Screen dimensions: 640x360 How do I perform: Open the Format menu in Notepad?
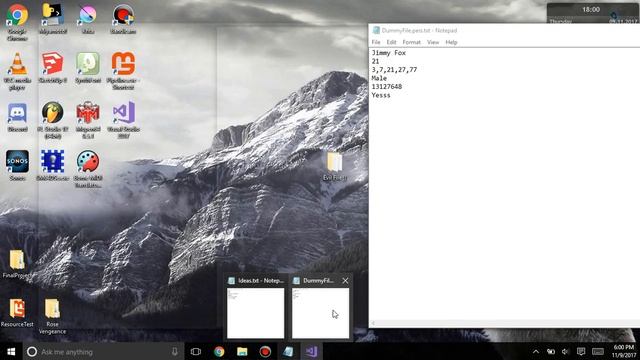coord(411,42)
